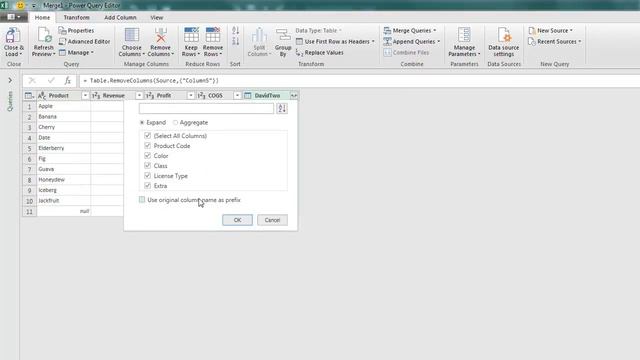Image resolution: width=640 pixels, height=360 pixels.
Task: Expand the Queries pane chevron
Action: pos(10,80)
